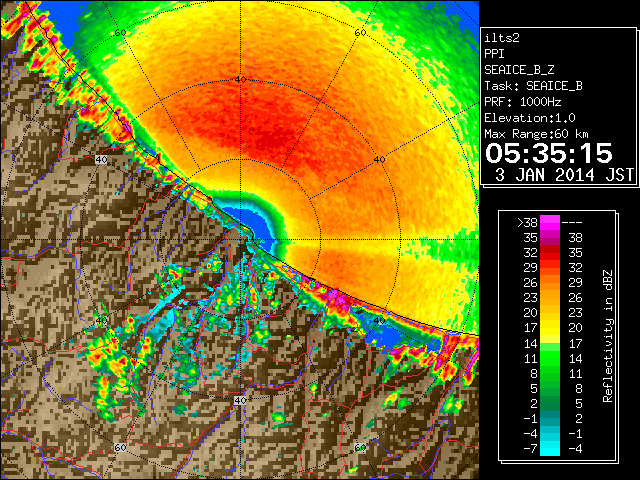Click the "40" range label south of radar
The width and height of the screenshot is (640, 480).
[240, 401]
